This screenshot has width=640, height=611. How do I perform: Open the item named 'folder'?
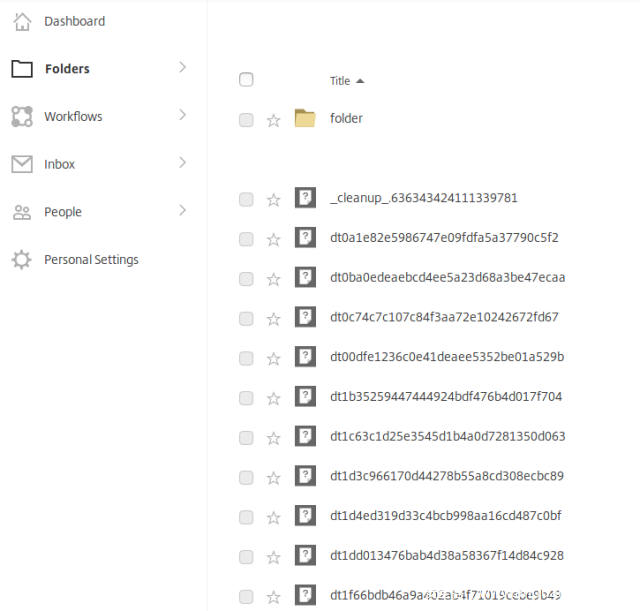coord(346,118)
